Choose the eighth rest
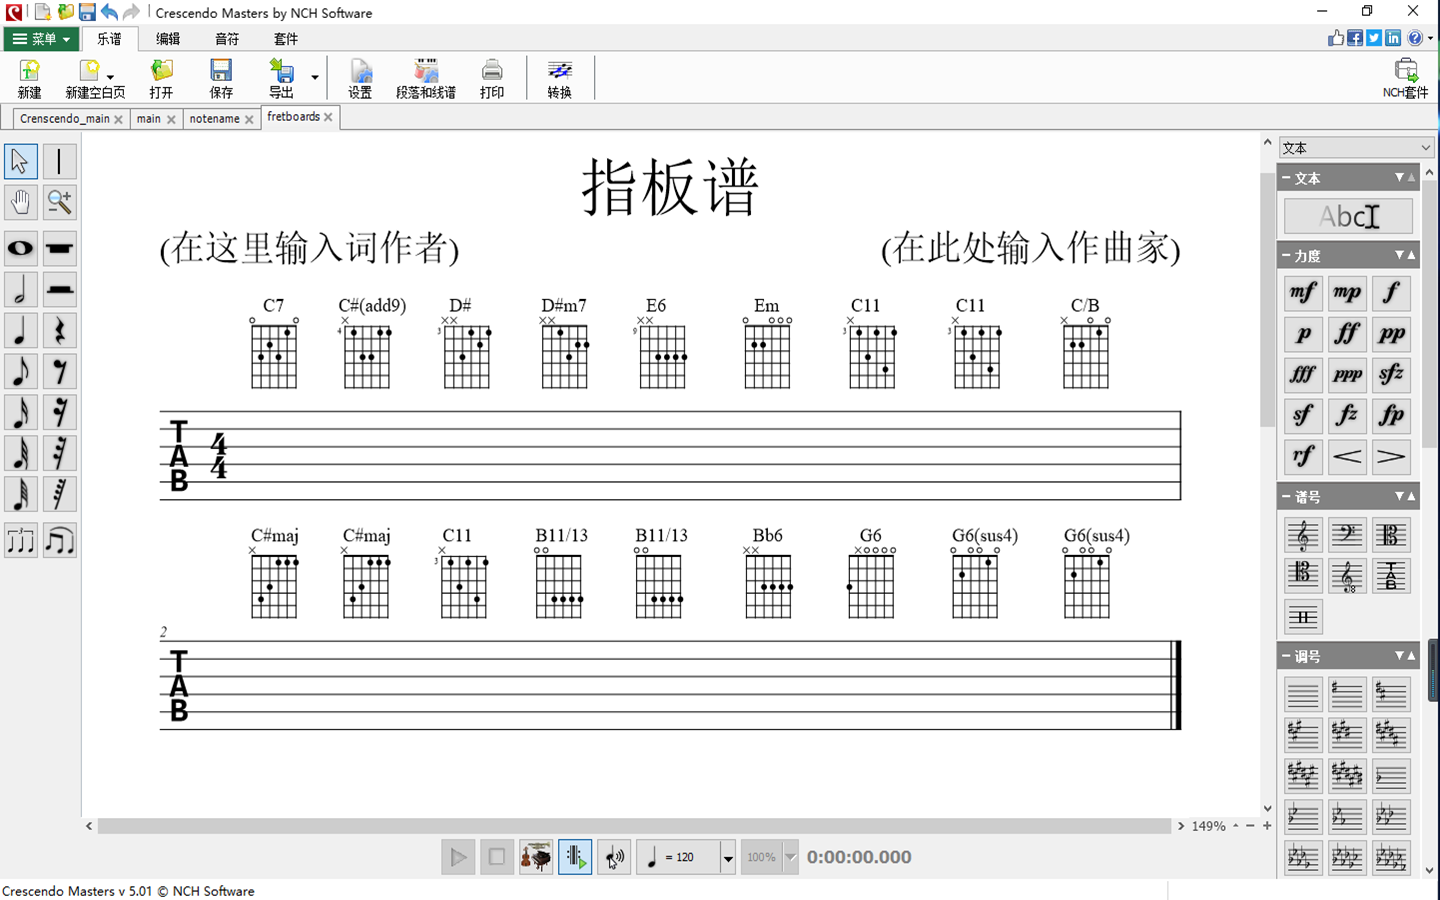Image resolution: width=1440 pixels, height=900 pixels. [59, 372]
